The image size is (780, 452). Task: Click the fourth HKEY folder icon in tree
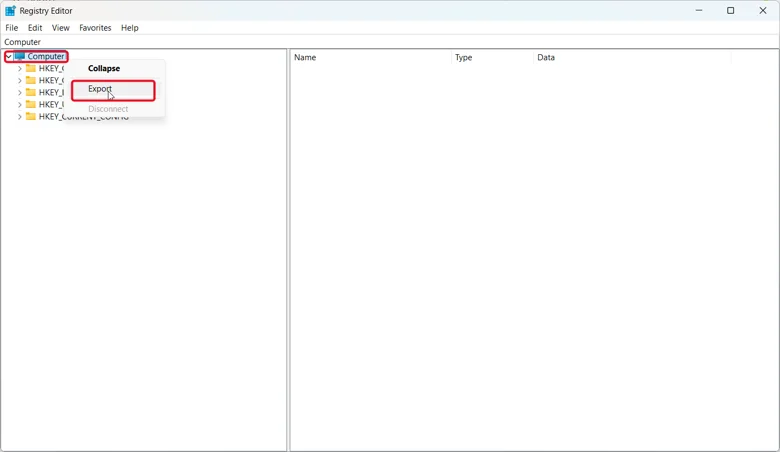(x=31, y=104)
